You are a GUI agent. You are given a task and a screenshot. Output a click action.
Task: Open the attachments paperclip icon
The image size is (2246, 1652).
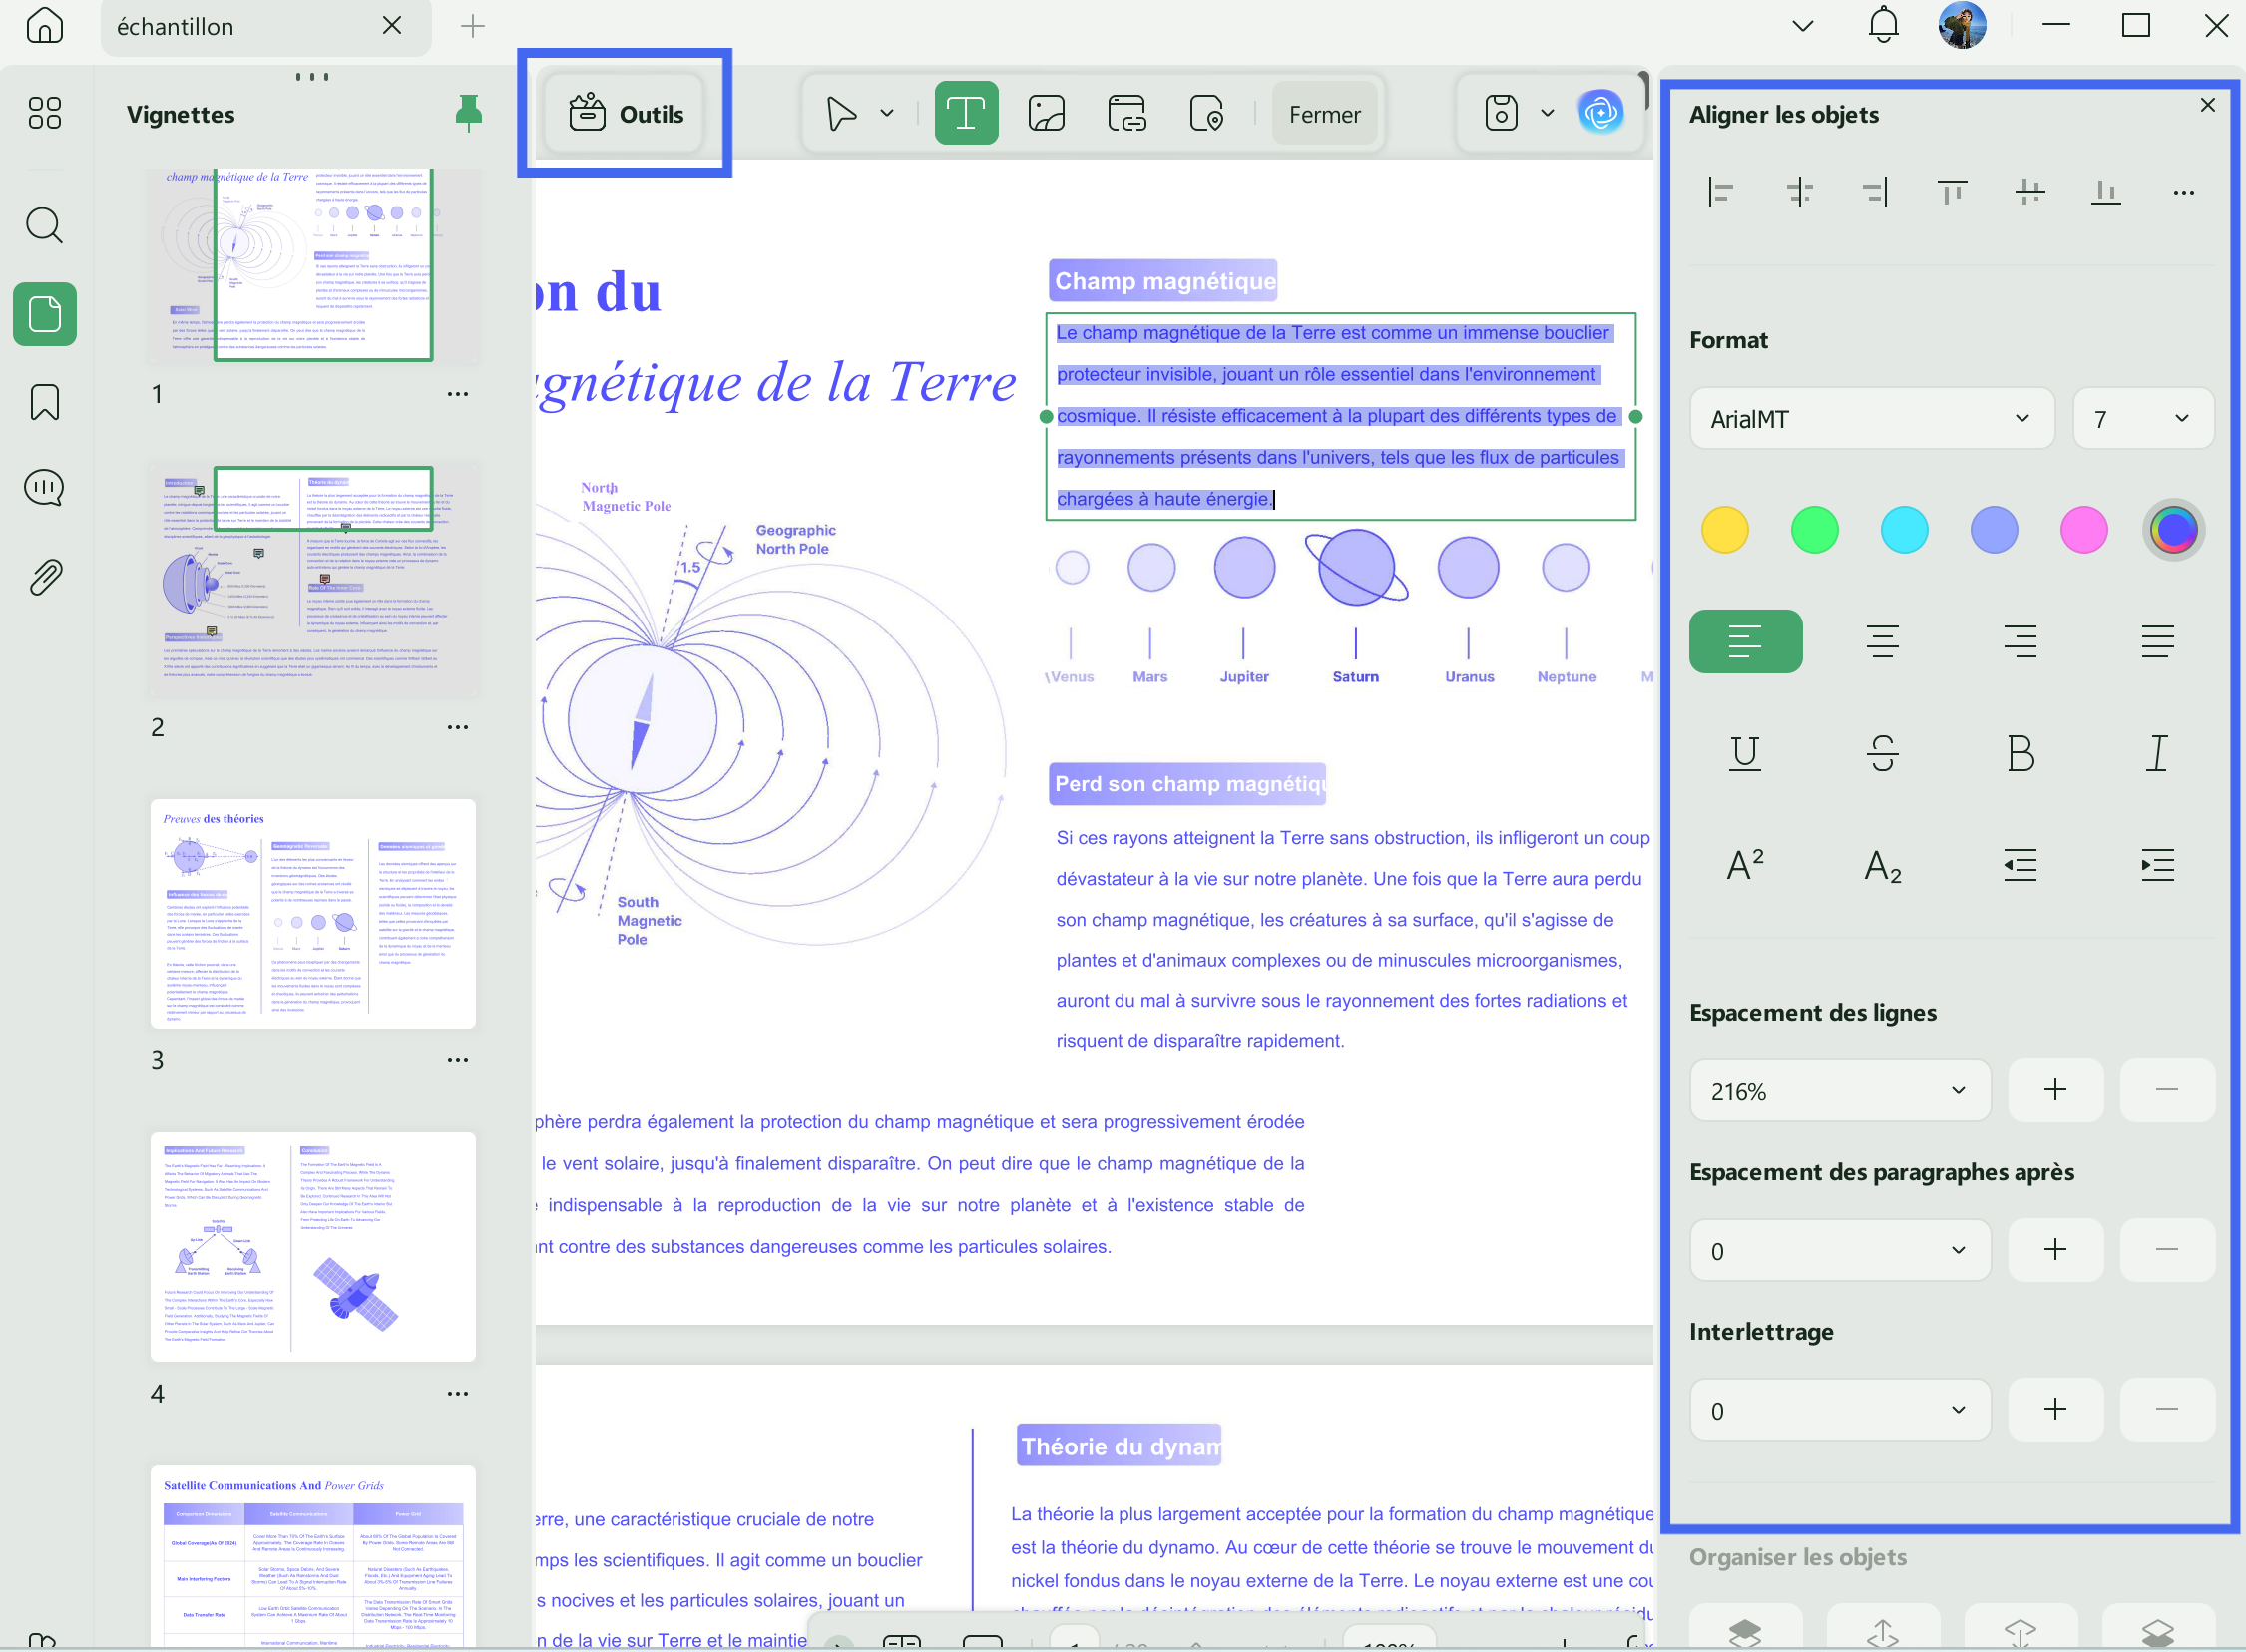click(45, 577)
